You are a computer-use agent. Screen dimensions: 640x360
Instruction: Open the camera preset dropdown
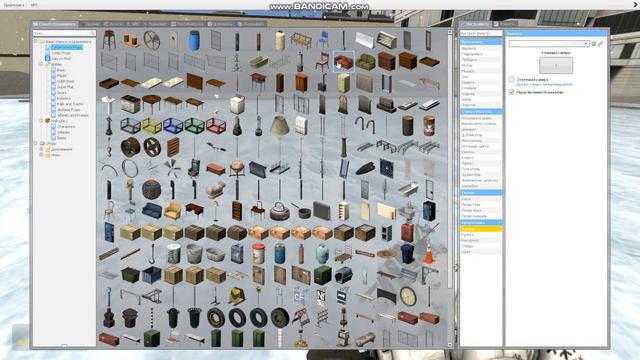click(x=549, y=44)
